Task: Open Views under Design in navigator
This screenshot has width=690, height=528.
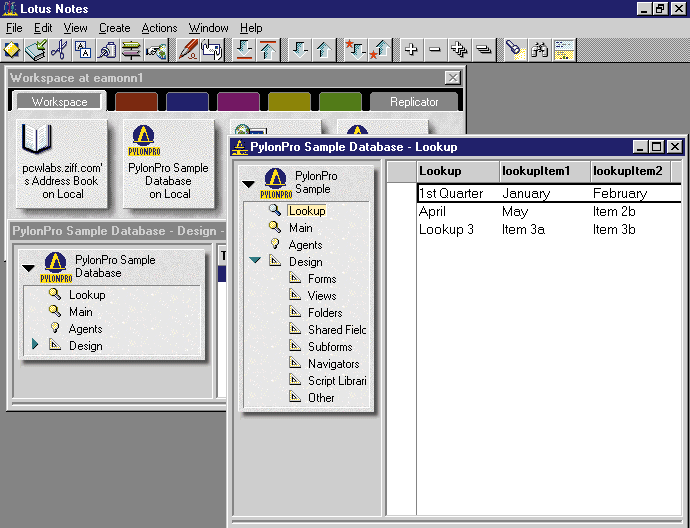Action: (322, 296)
